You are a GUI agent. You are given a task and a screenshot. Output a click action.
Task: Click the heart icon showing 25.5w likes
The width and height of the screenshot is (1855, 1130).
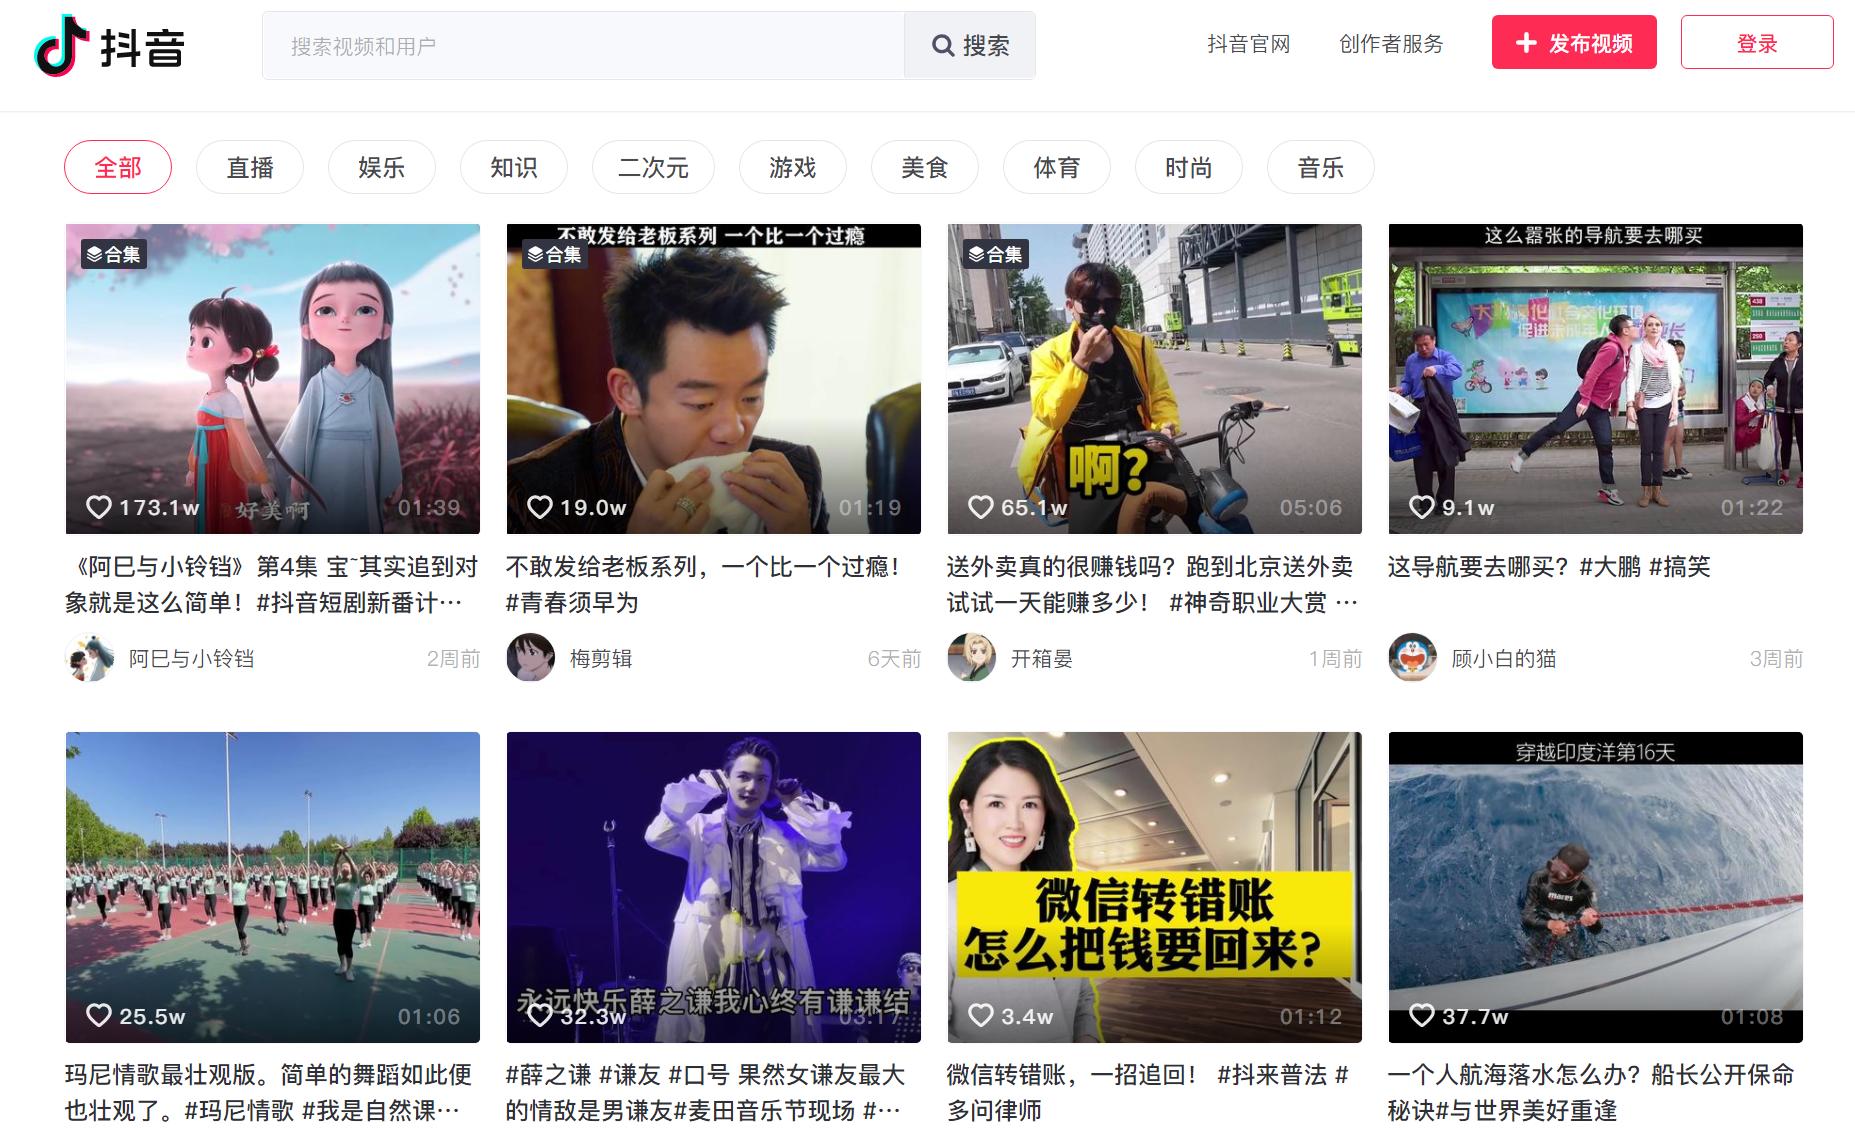98,1016
